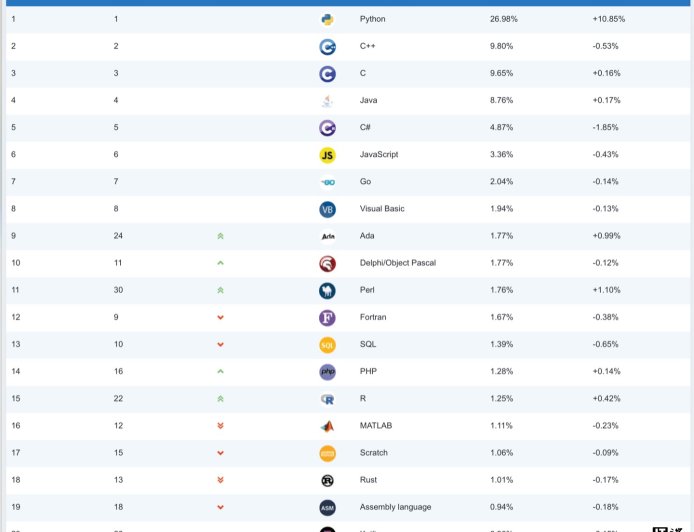Click the Visual Basic VB icon

pos(327,209)
